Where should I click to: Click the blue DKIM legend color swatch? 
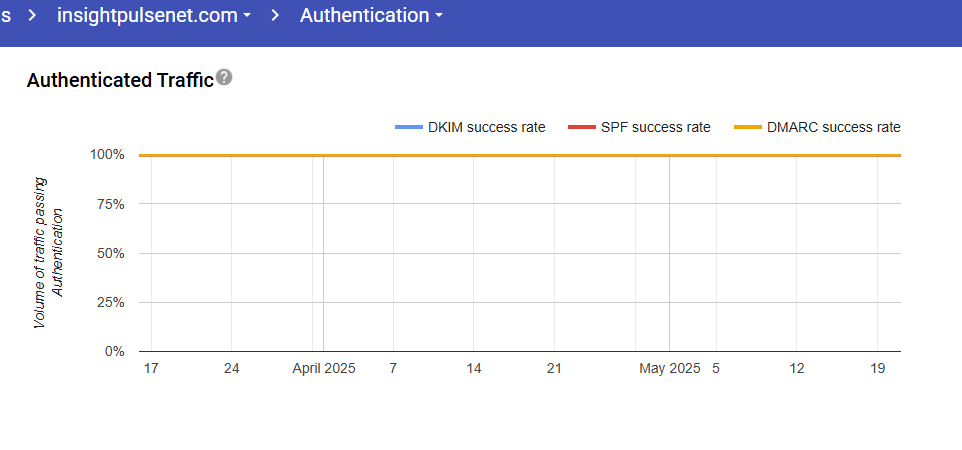point(408,127)
